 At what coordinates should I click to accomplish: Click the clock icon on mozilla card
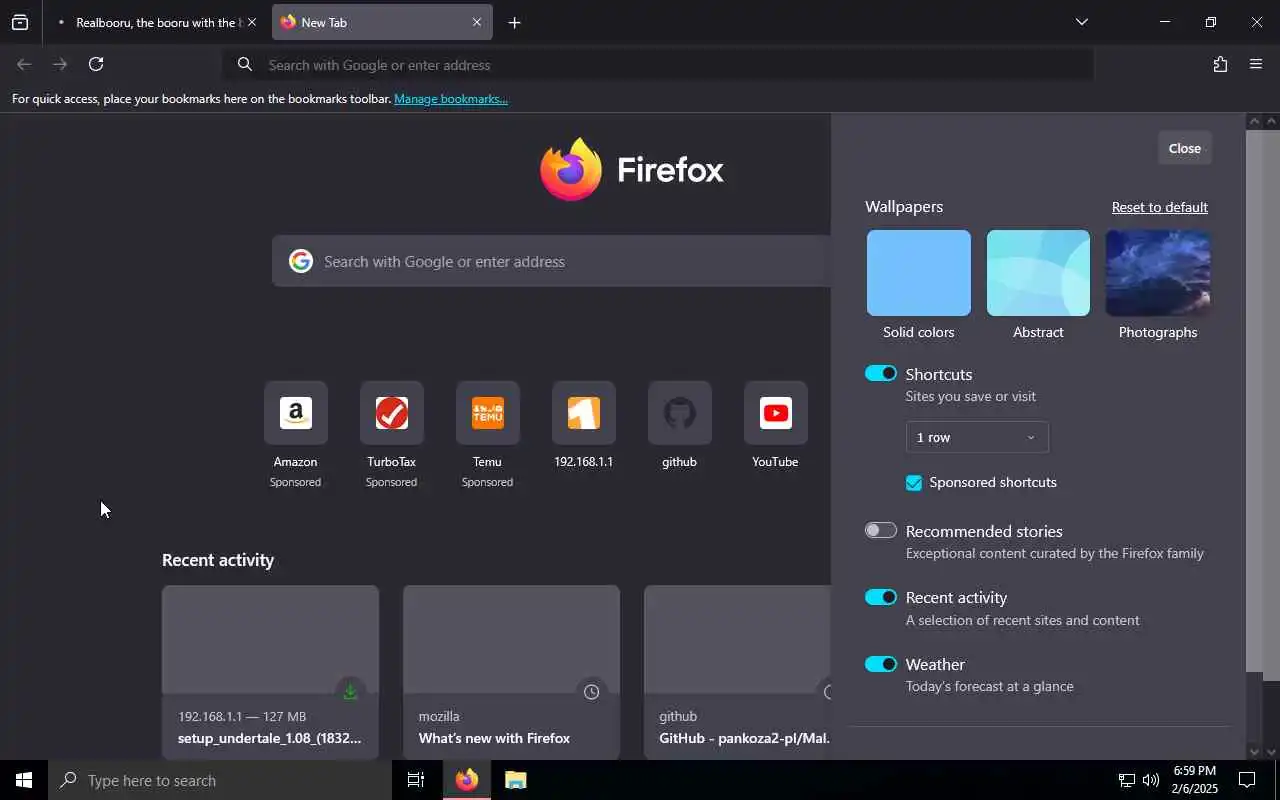point(591,692)
